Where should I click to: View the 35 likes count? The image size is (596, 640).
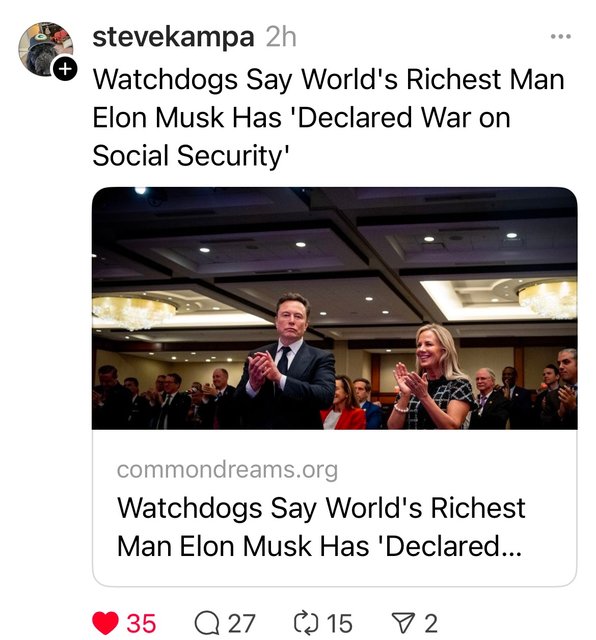coord(141,623)
